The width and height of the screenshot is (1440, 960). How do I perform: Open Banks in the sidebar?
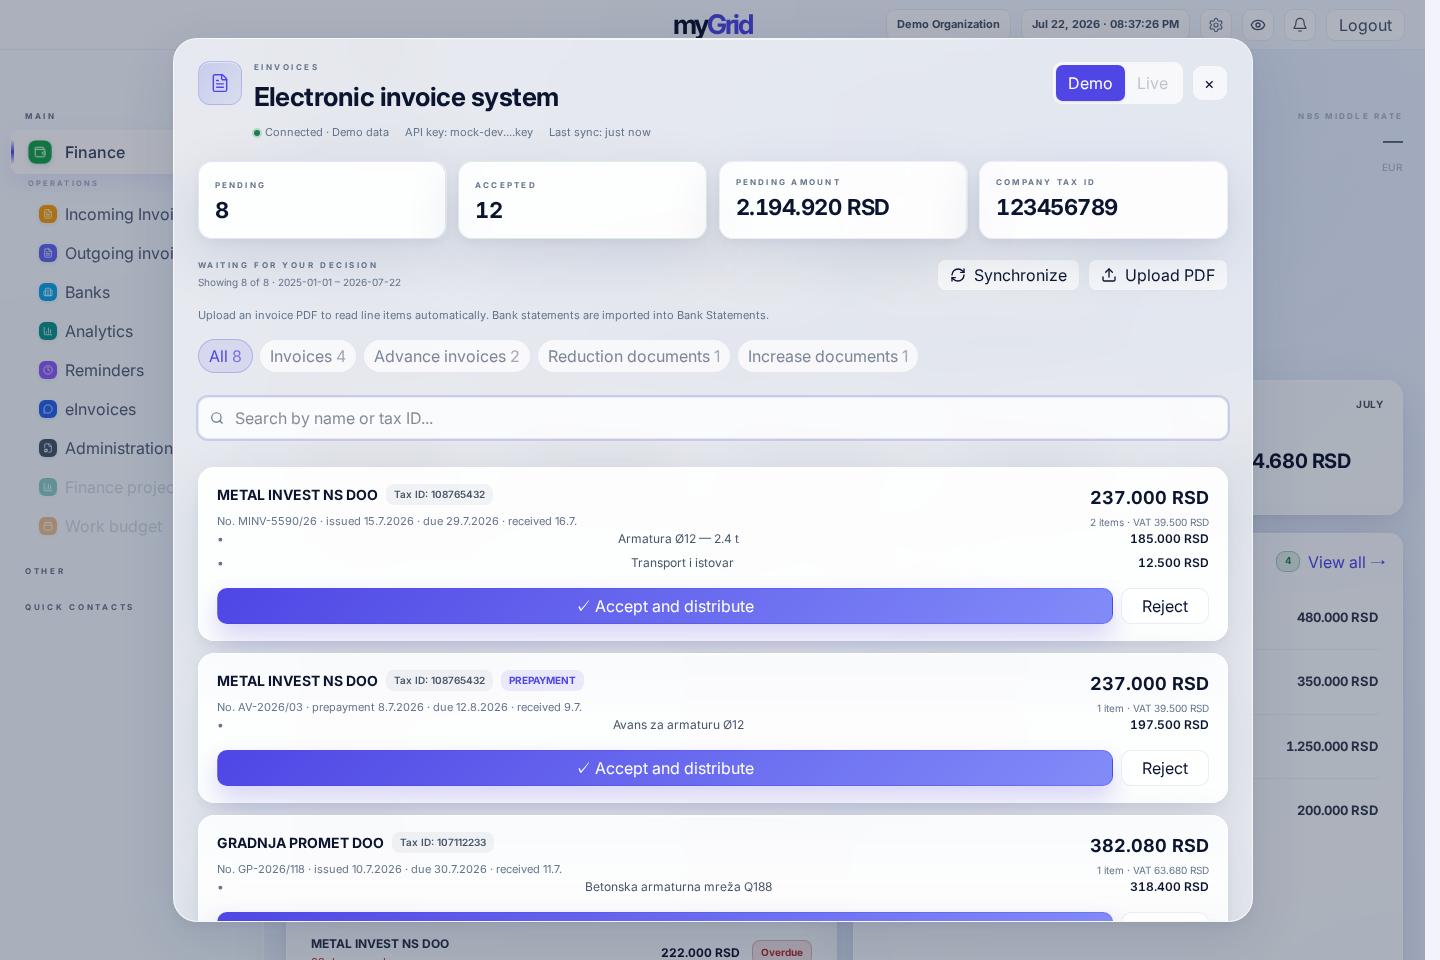pyautogui.click(x=87, y=292)
